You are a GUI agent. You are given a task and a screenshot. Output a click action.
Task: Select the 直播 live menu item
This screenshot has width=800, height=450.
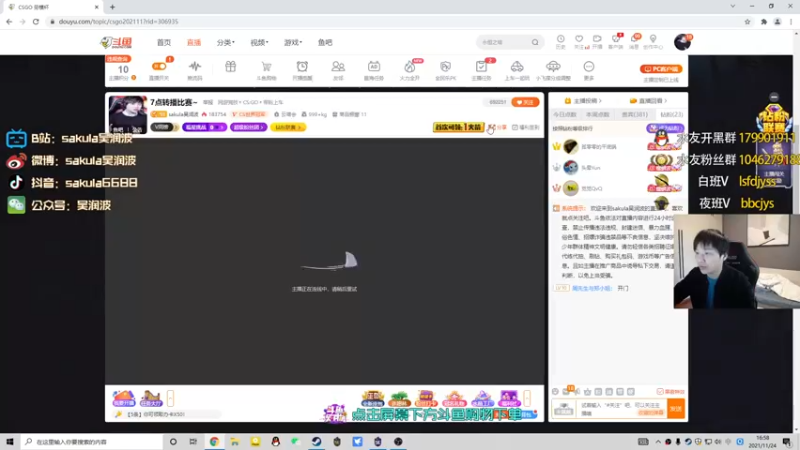(194, 42)
